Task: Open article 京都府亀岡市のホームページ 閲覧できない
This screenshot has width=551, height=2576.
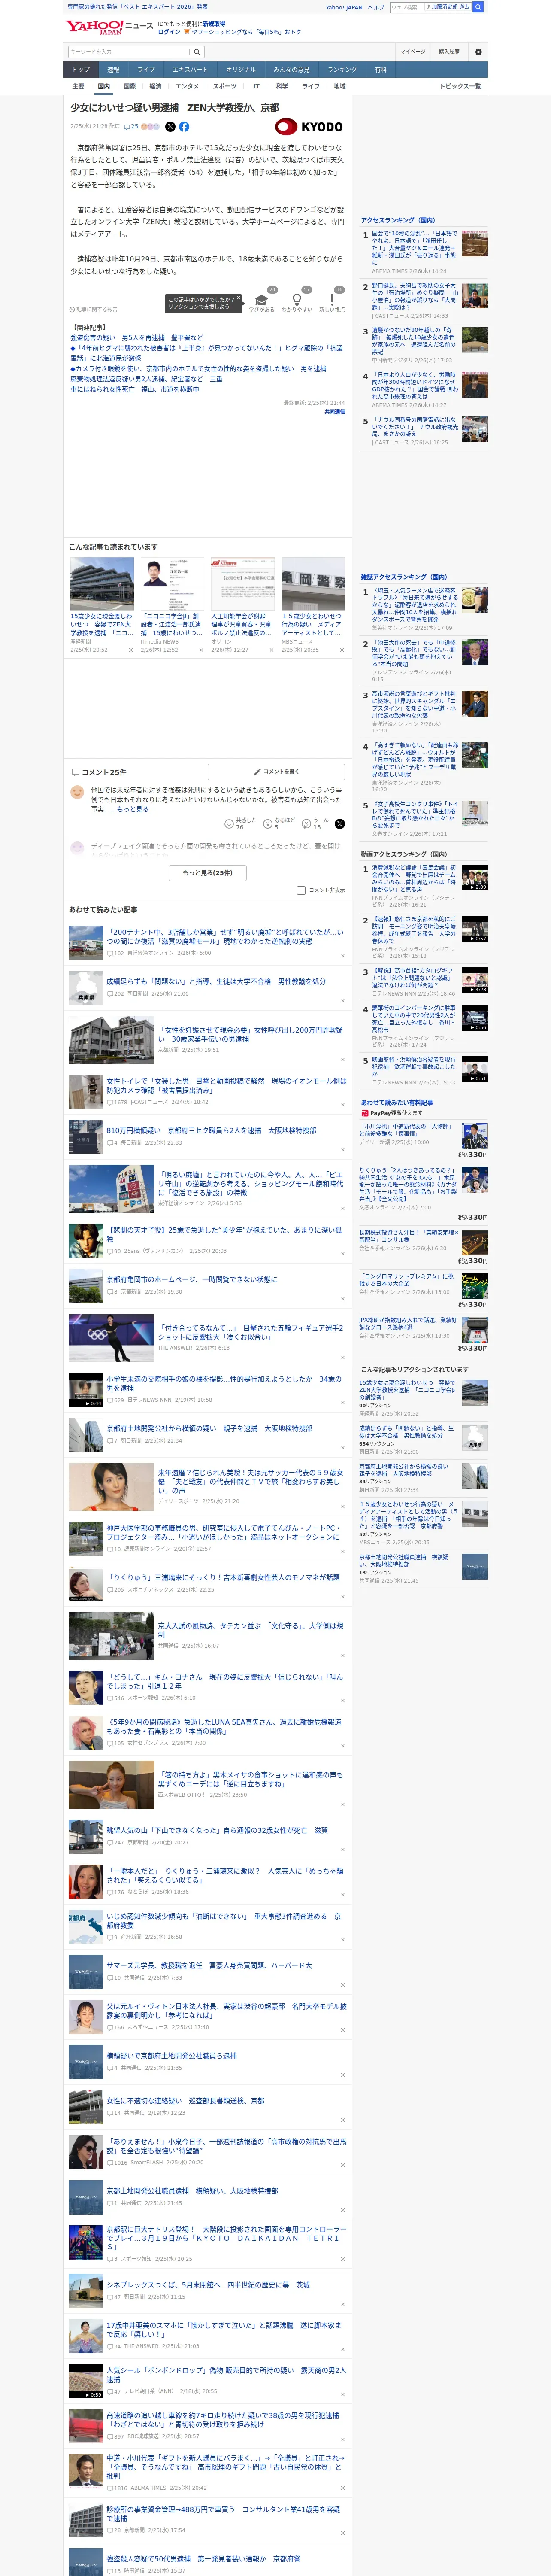Action: pos(192,1280)
